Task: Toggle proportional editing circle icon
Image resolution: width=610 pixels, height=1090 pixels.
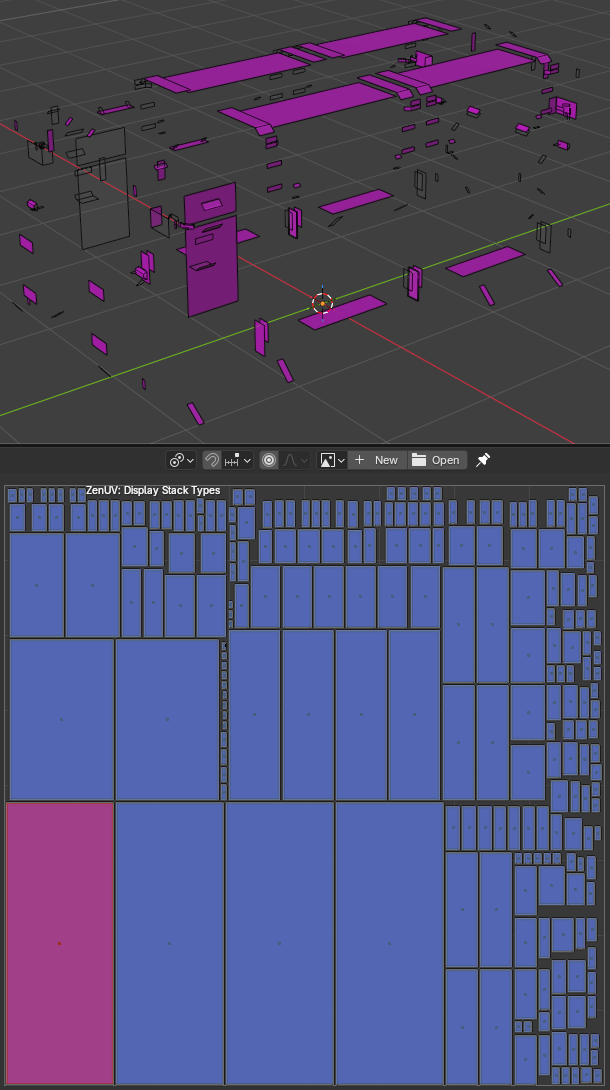Action: pos(269,460)
